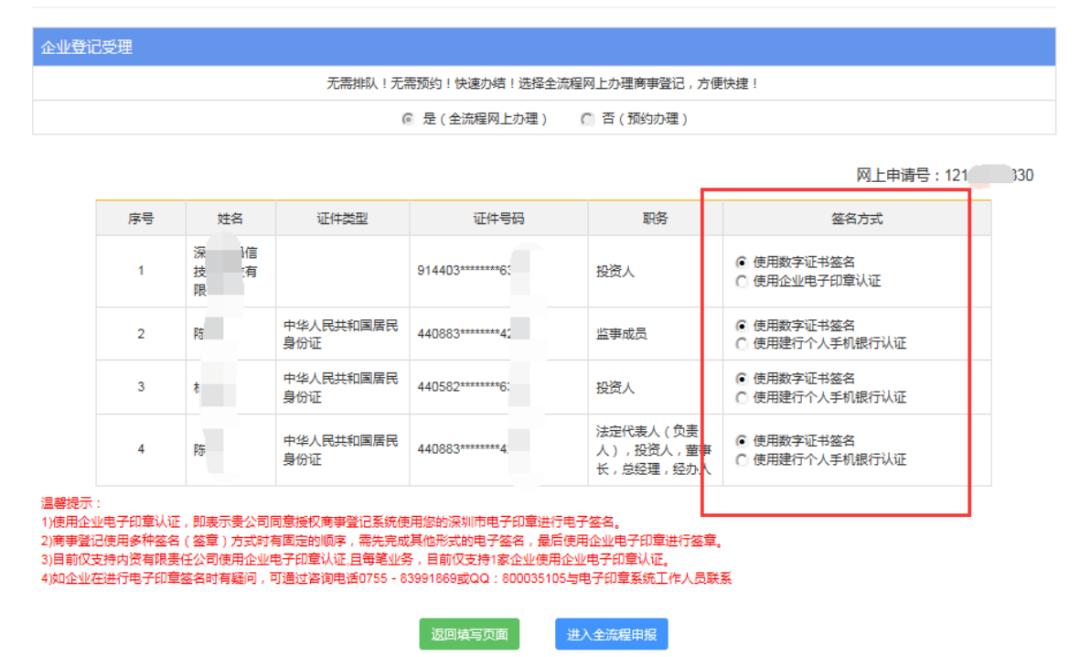Screen dimensions: 1080x657
Task: Select 否（预约办理） radio option
Action: (x=587, y=119)
